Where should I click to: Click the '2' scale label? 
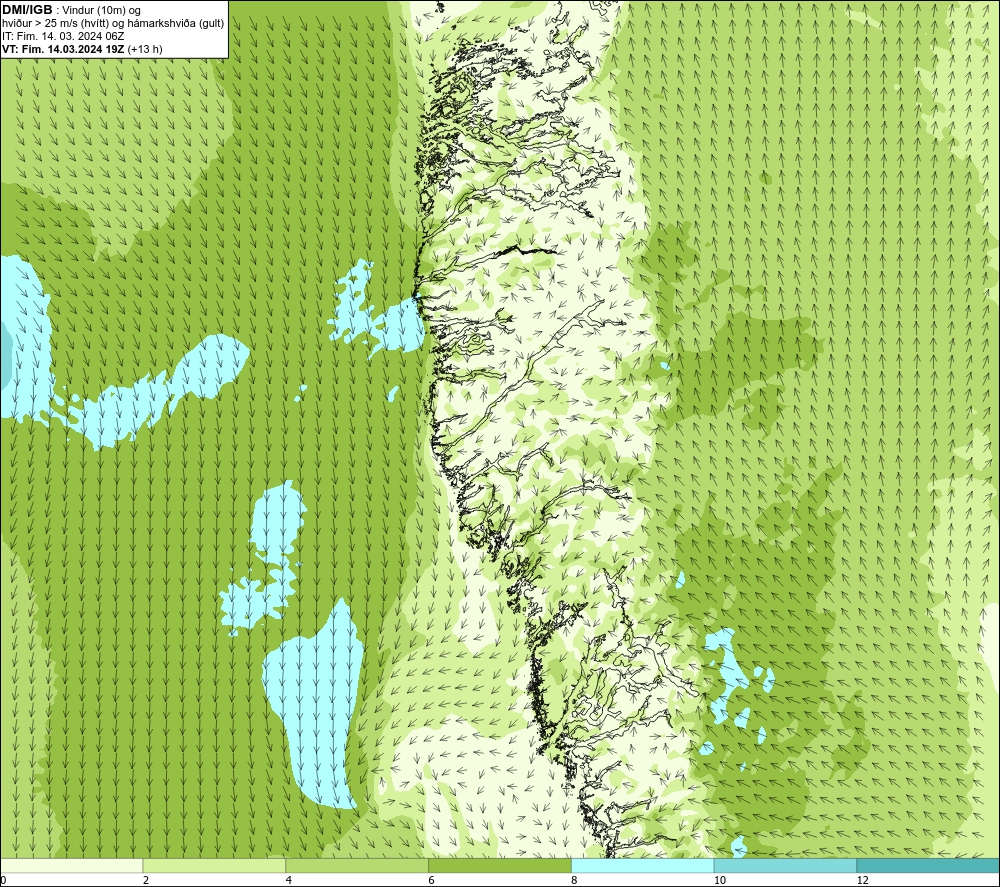[146, 881]
